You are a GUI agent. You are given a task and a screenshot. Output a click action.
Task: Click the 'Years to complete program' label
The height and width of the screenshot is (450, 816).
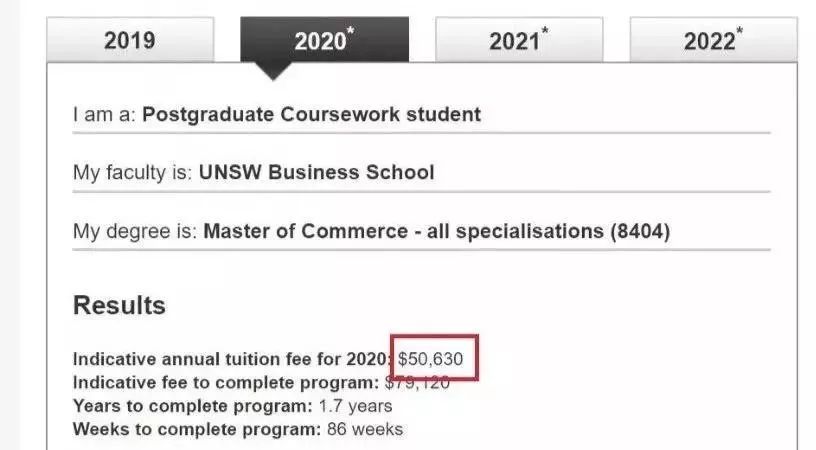tap(193, 406)
